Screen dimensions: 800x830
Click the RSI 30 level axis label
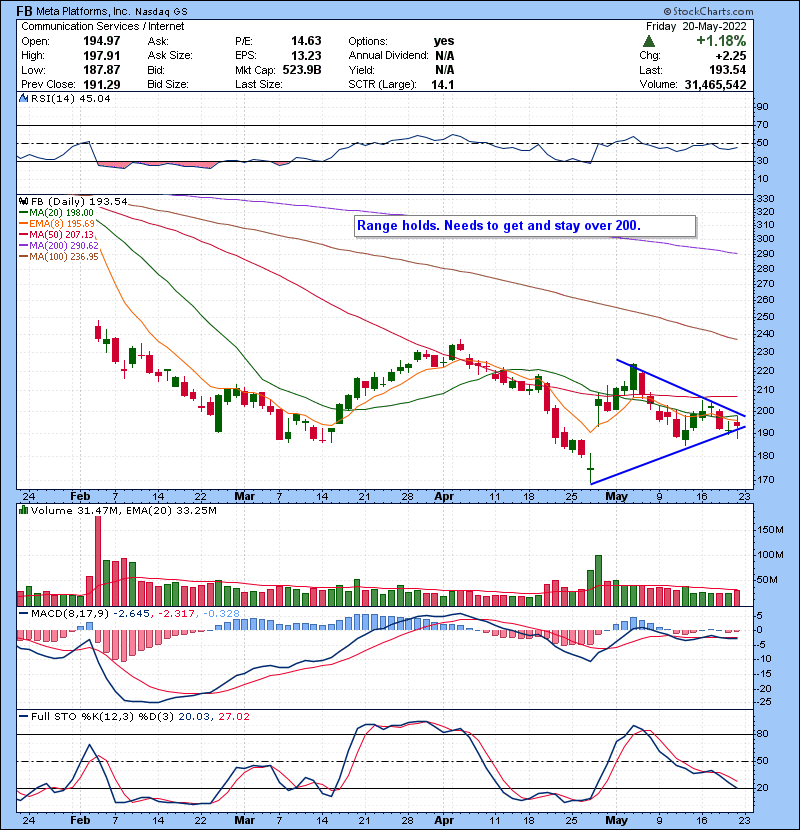[x=762, y=161]
